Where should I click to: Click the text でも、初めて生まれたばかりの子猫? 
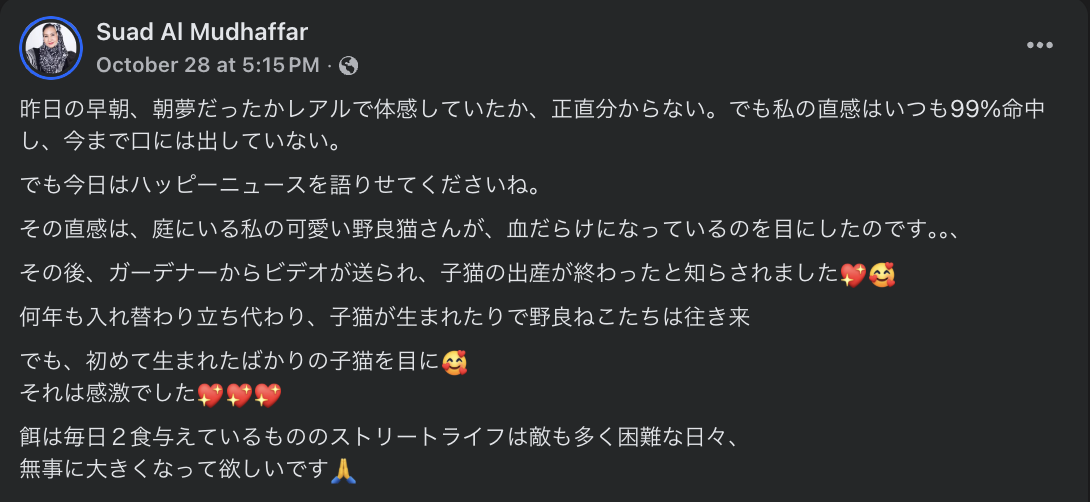point(230,363)
